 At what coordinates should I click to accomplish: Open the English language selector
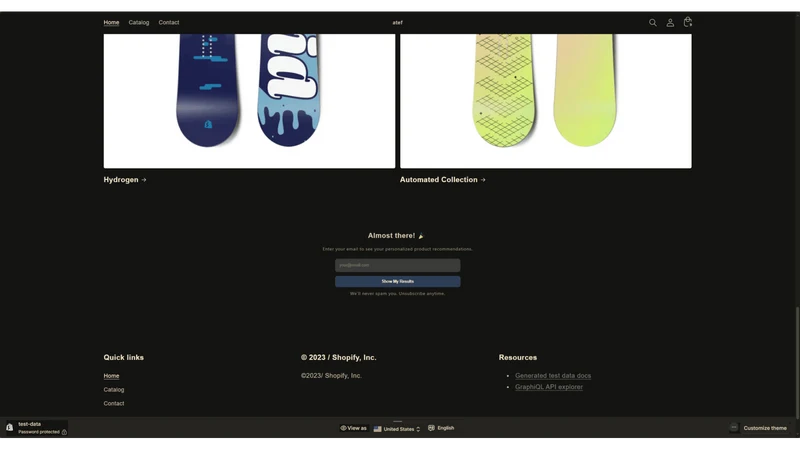pos(441,428)
